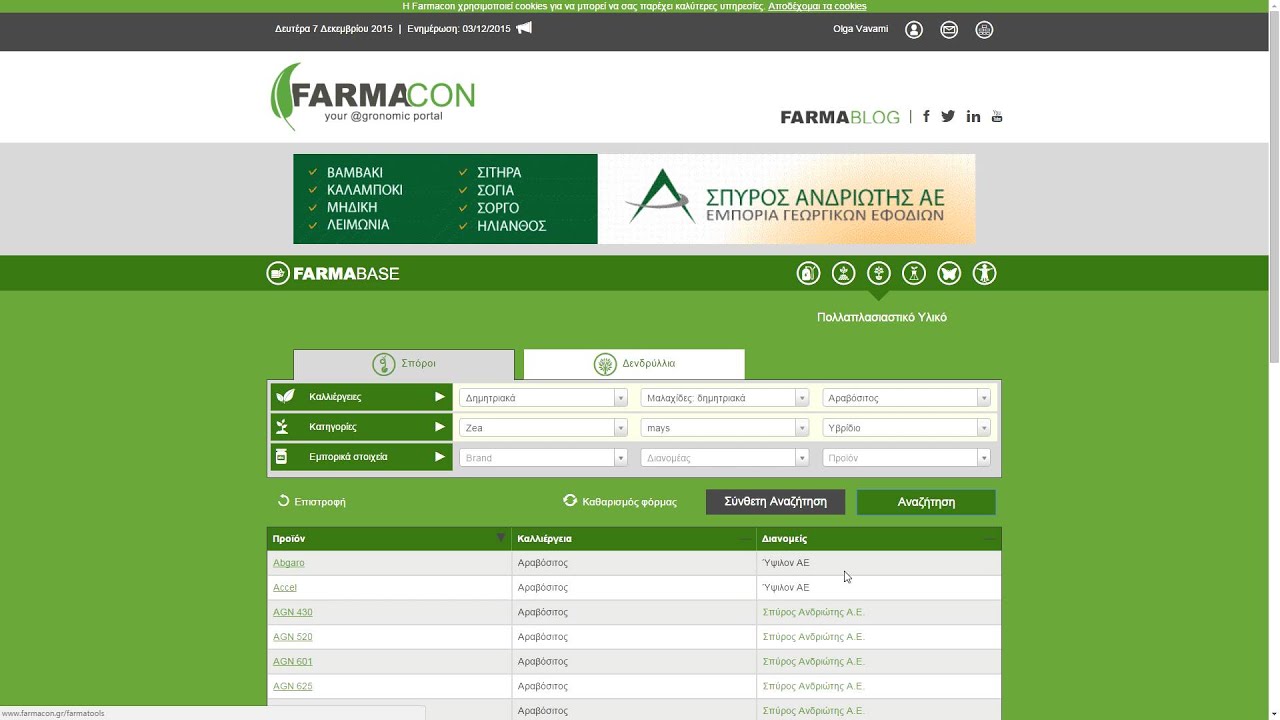Click the Αναζήτηση search button
1280x720 pixels.
[926, 502]
